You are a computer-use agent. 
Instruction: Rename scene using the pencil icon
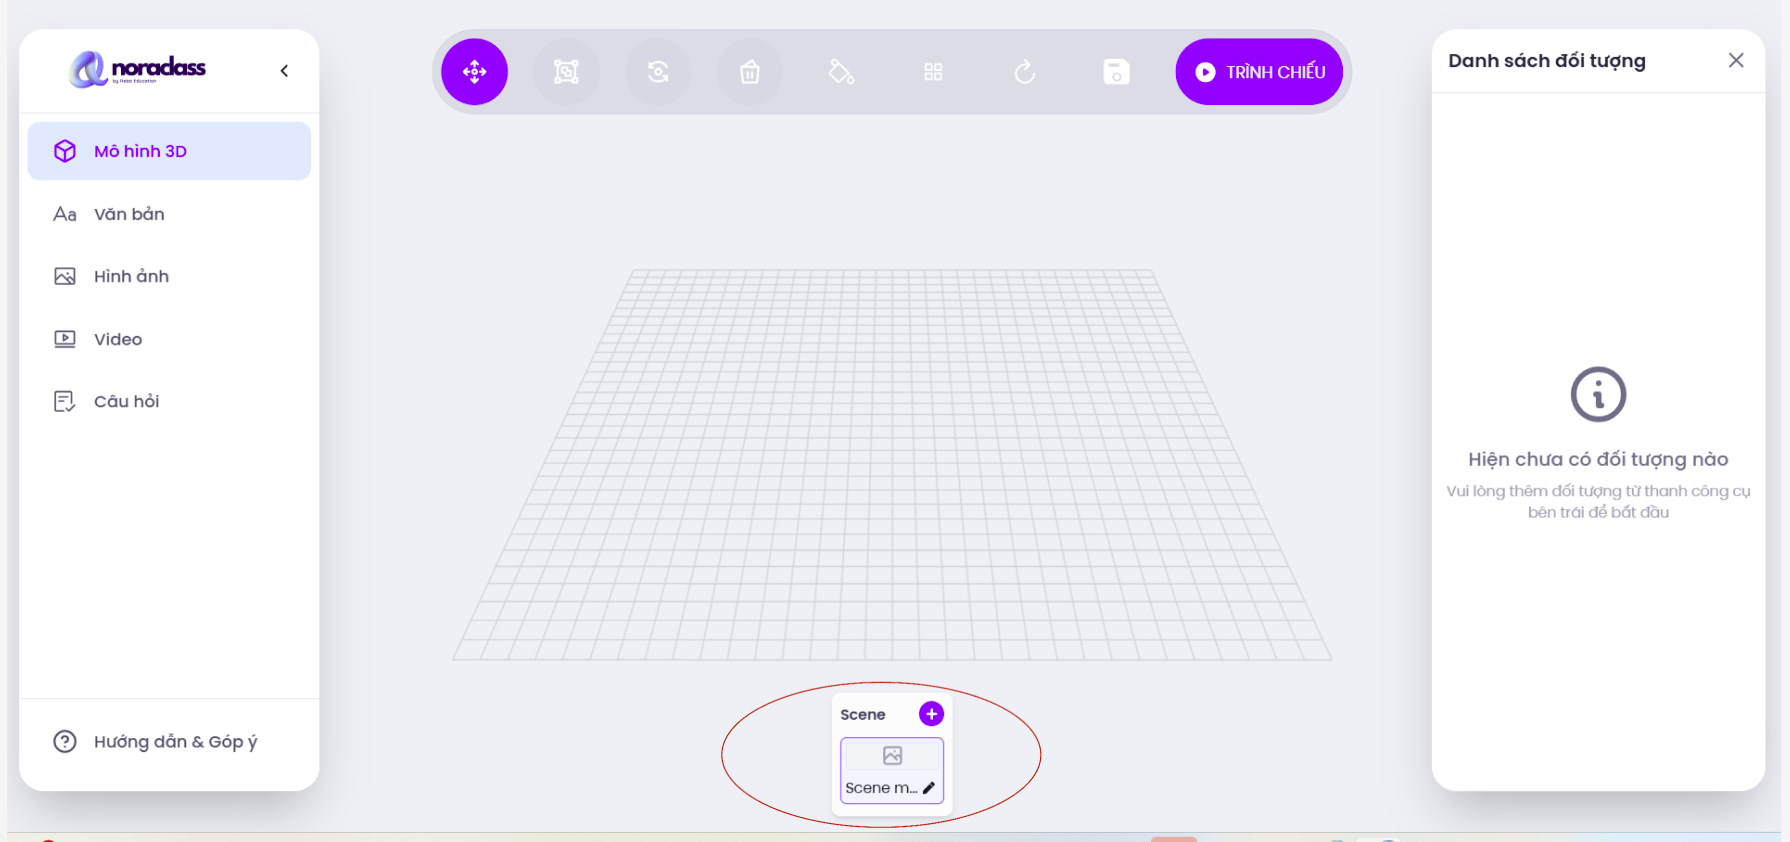pos(929,788)
